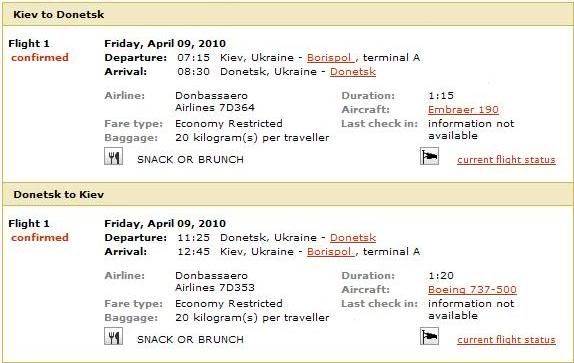The width and height of the screenshot is (574, 363).
Task: Click the flag icon for flight 7D364 status
Action: tap(429, 156)
